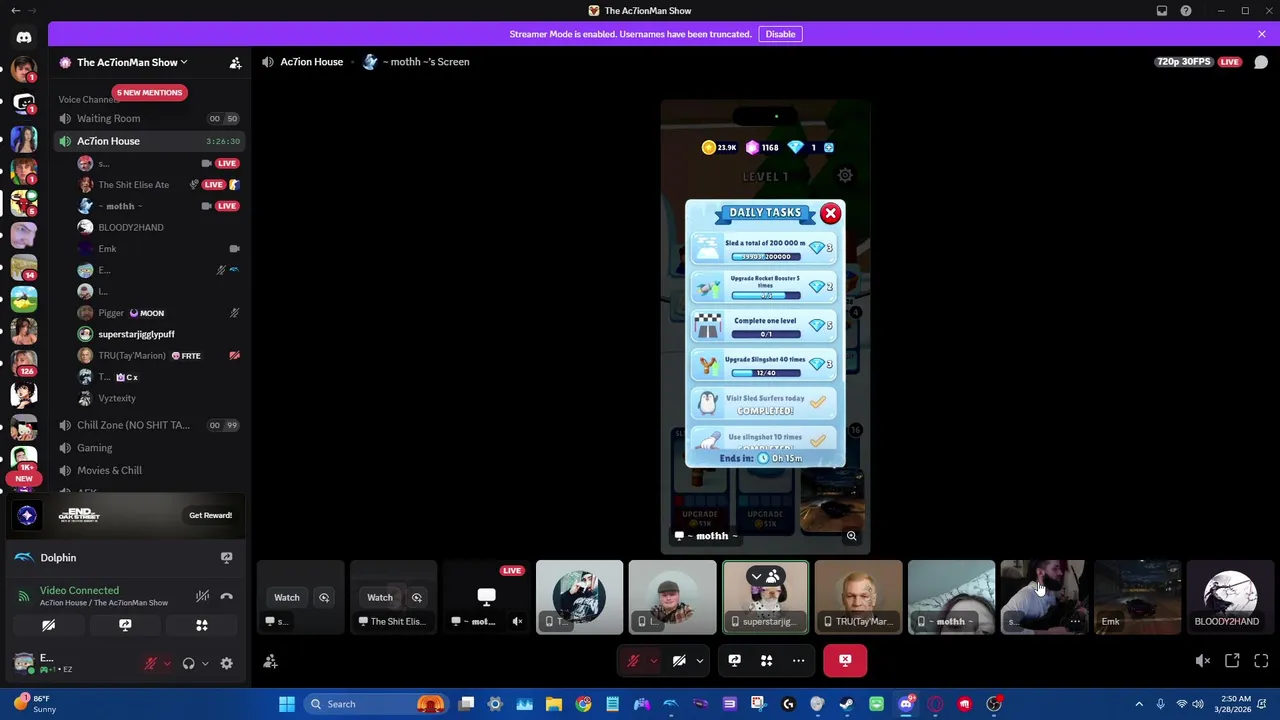Image resolution: width=1280 pixels, height=720 pixels.
Task: Expand mic options arrow in call controls
Action: point(653,660)
